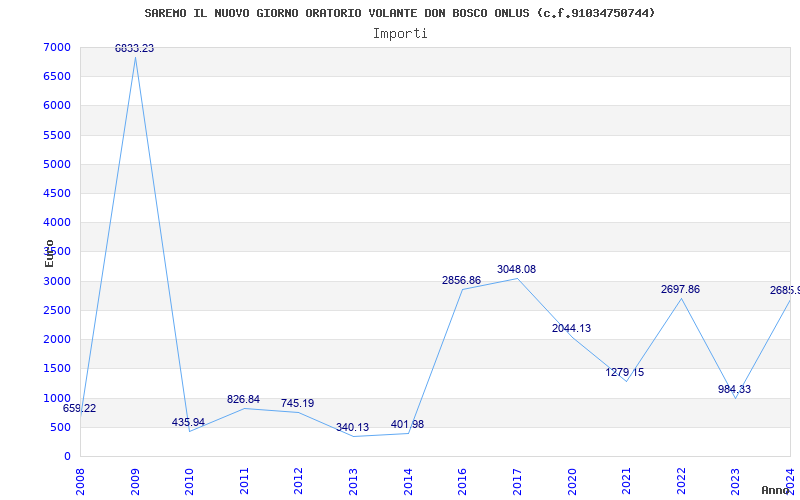Click the 401.98 data label

(x=407, y=424)
